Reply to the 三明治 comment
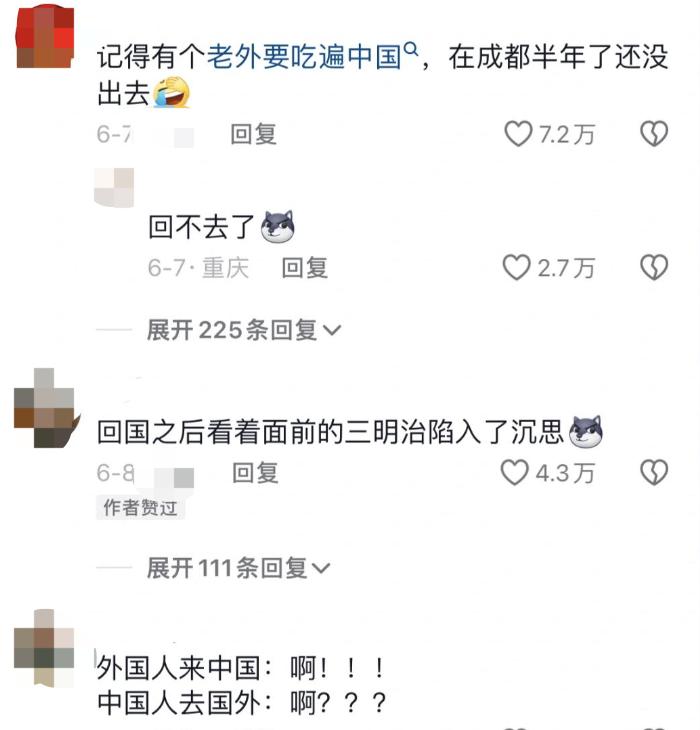Screen dimensions: 700x730 pyautogui.click(x=256, y=473)
